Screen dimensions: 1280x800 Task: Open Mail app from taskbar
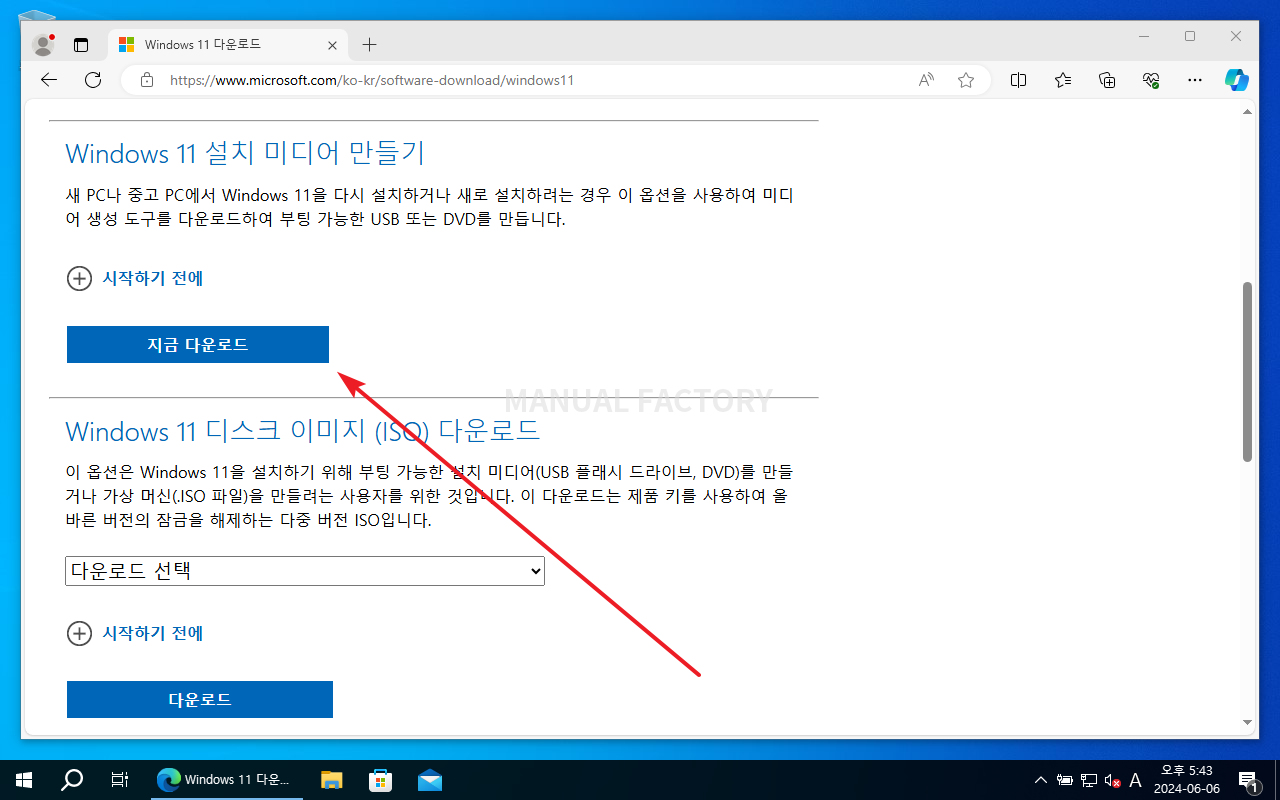click(430, 780)
